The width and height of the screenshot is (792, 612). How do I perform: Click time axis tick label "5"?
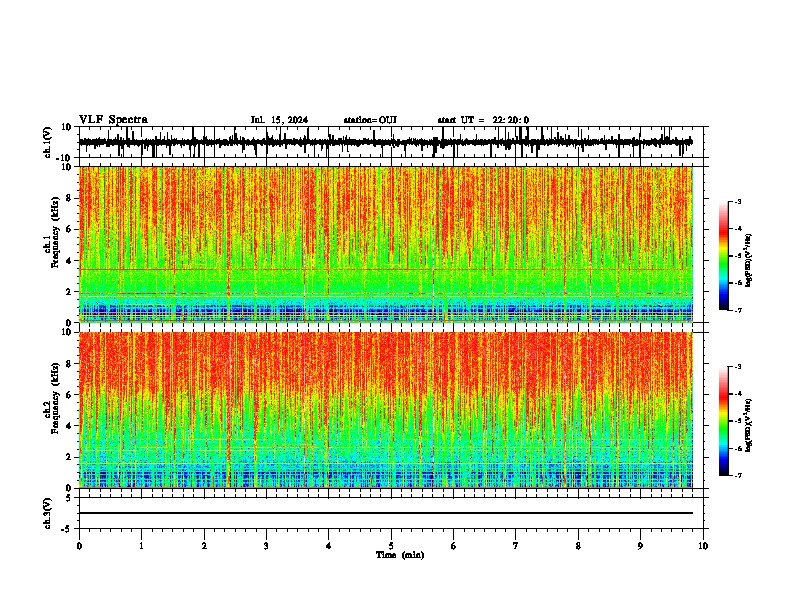tap(391, 546)
